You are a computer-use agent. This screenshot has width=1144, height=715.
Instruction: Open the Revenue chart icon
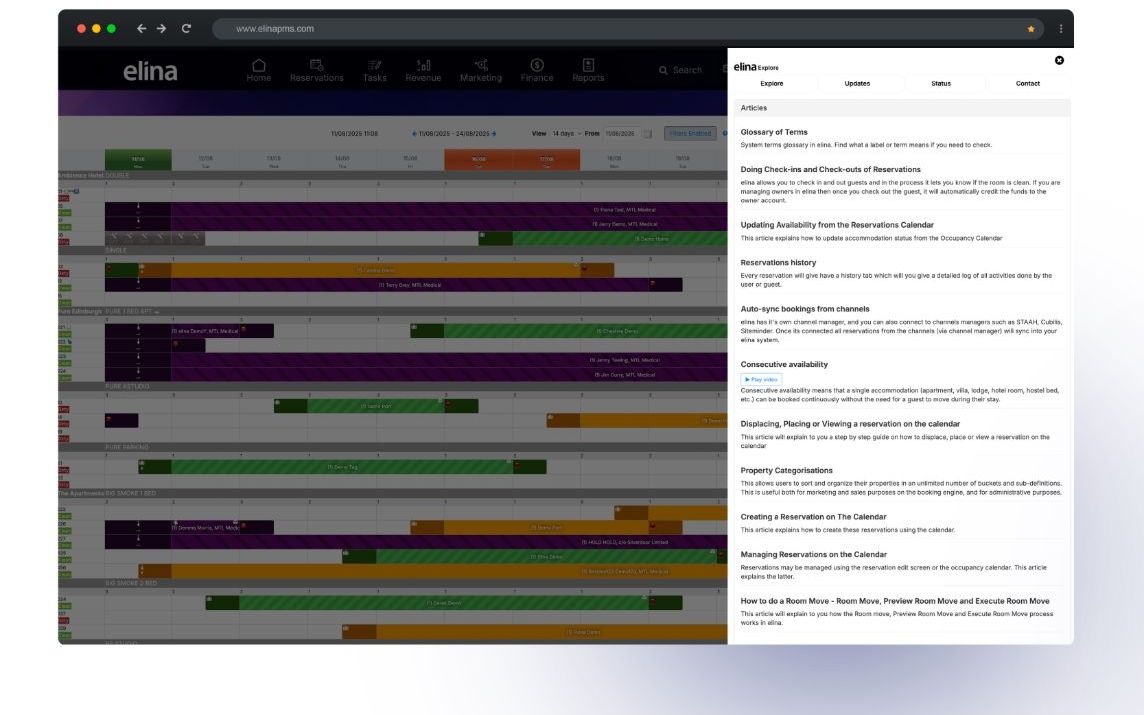pos(423,65)
